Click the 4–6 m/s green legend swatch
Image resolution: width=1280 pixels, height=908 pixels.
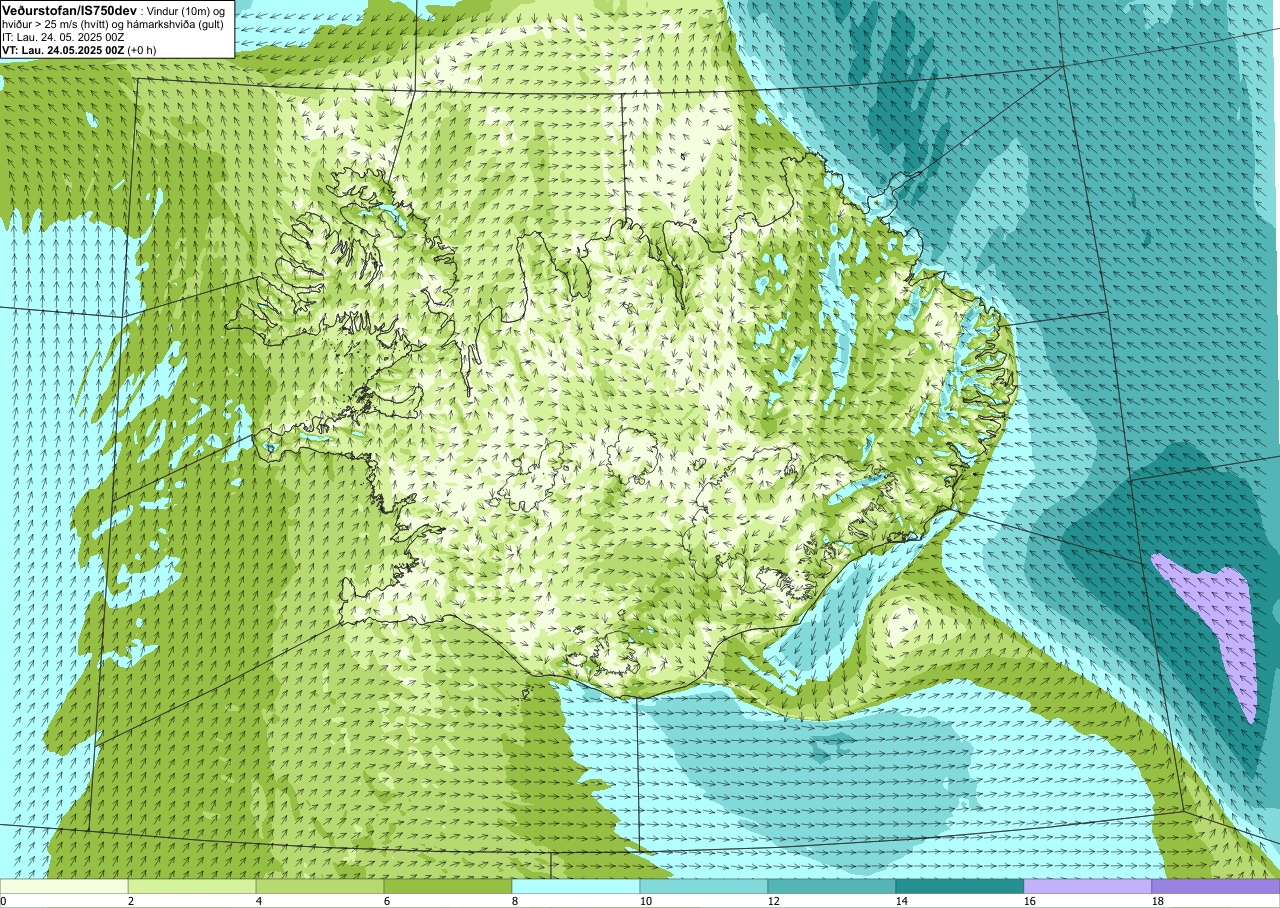[320, 886]
